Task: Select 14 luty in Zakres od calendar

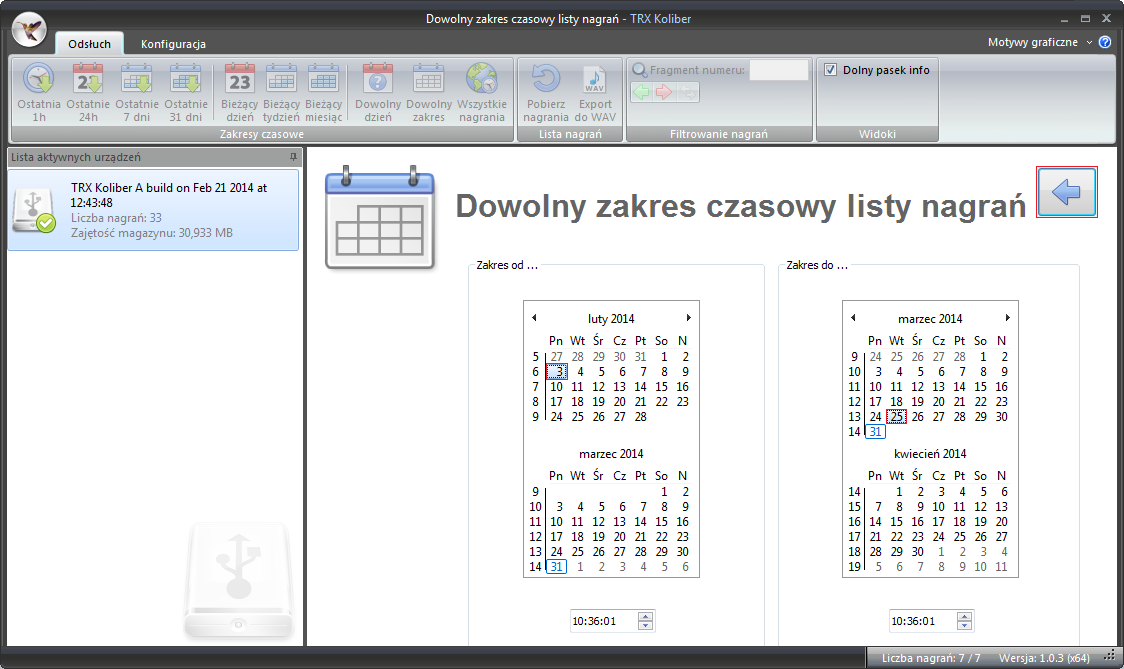Action: pos(640,386)
